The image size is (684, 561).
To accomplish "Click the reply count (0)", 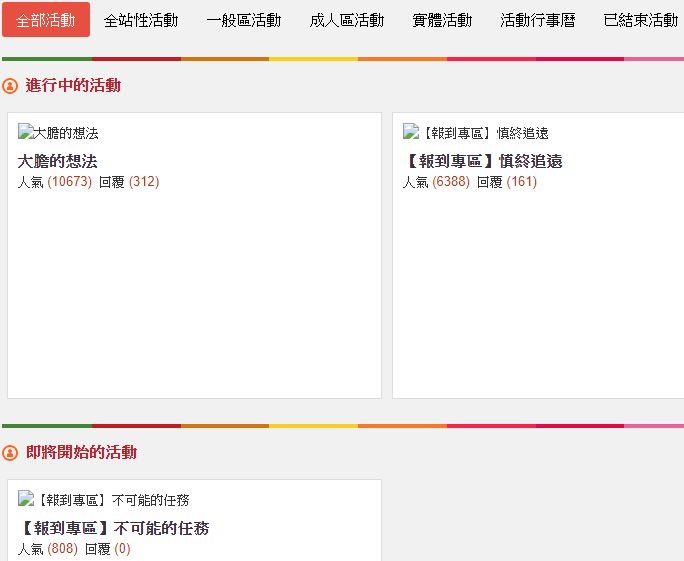I will pos(123,548).
